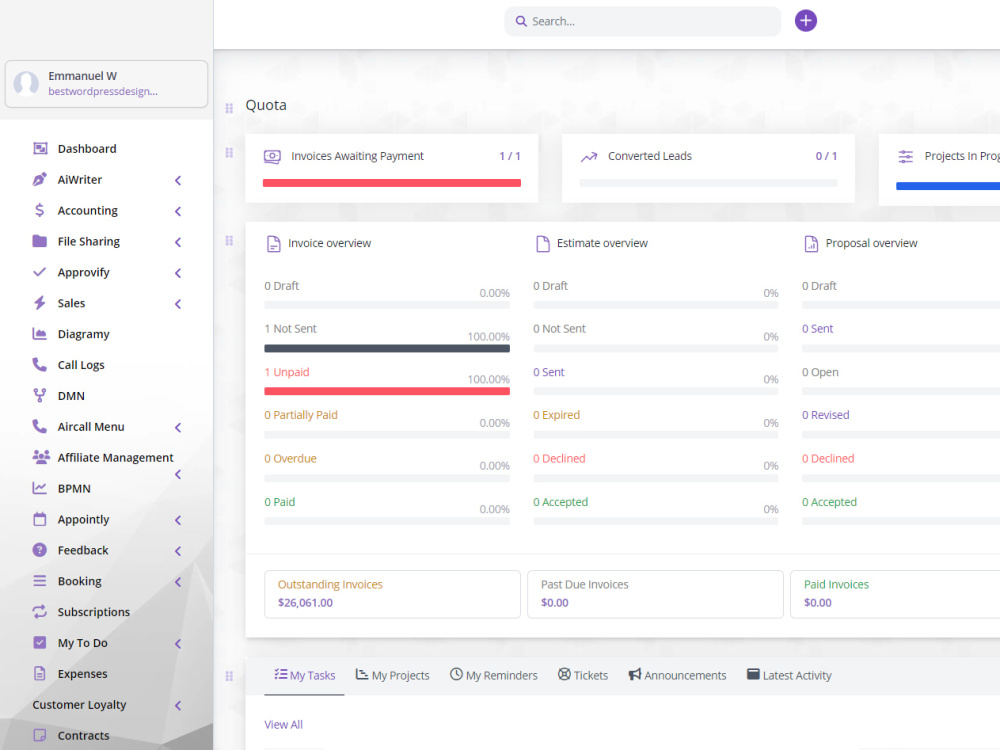Image resolution: width=1000 pixels, height=750 pixels.
Task: Click the Booking list icon
Action: click(x=40, y=580)
